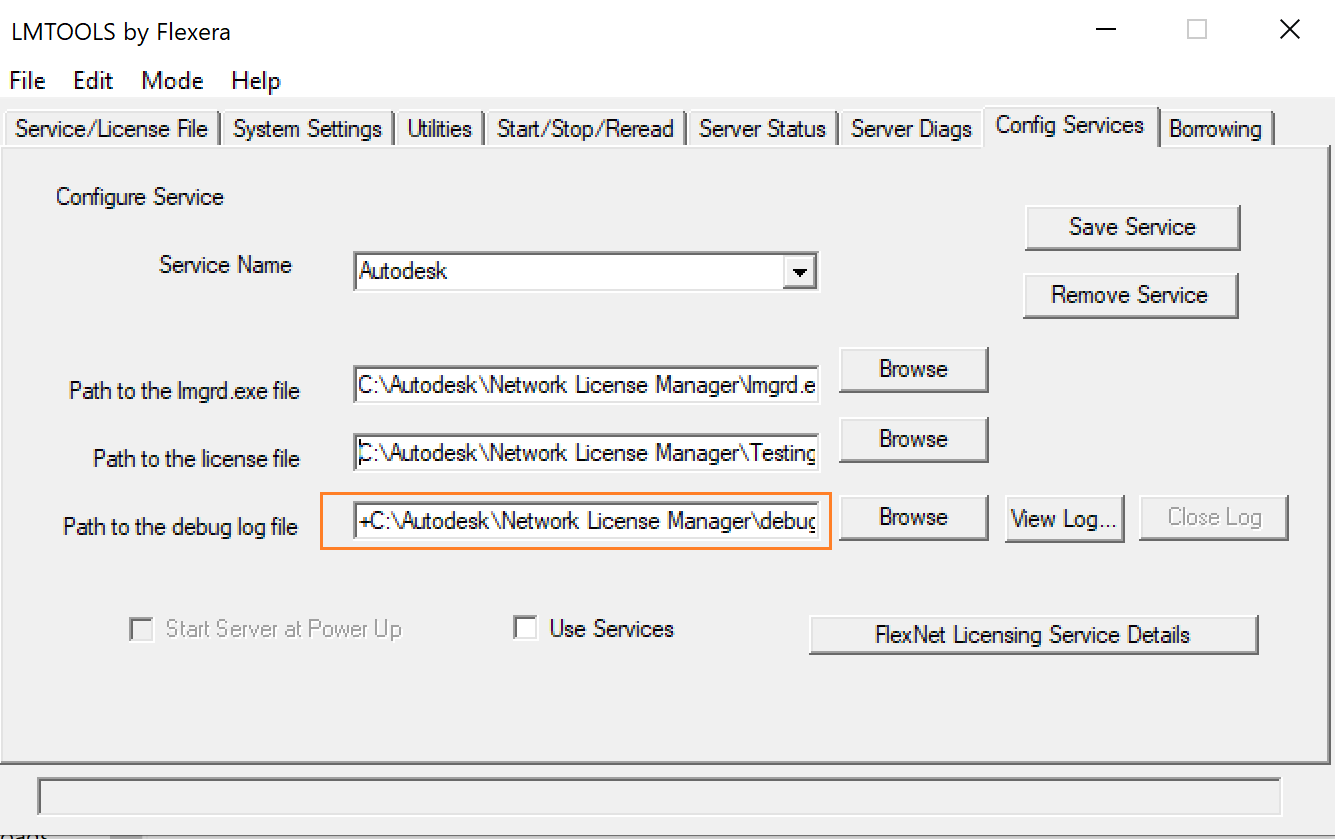Click the "Configure Service" heading text
This screenshot has height=839, width=1335.
click(x=140, y=197)
